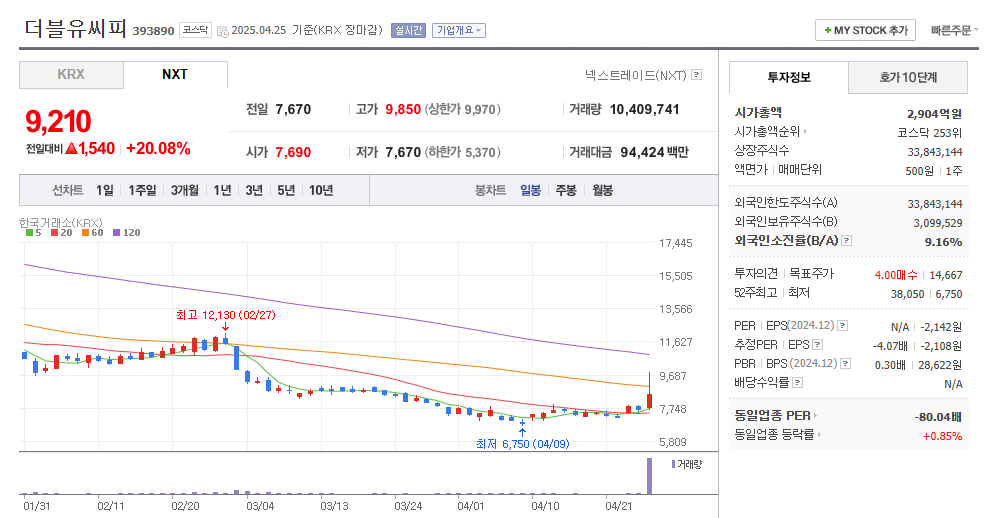
Task: Click the 거래대금 value 94,424 백만
Action: point(654,152)
